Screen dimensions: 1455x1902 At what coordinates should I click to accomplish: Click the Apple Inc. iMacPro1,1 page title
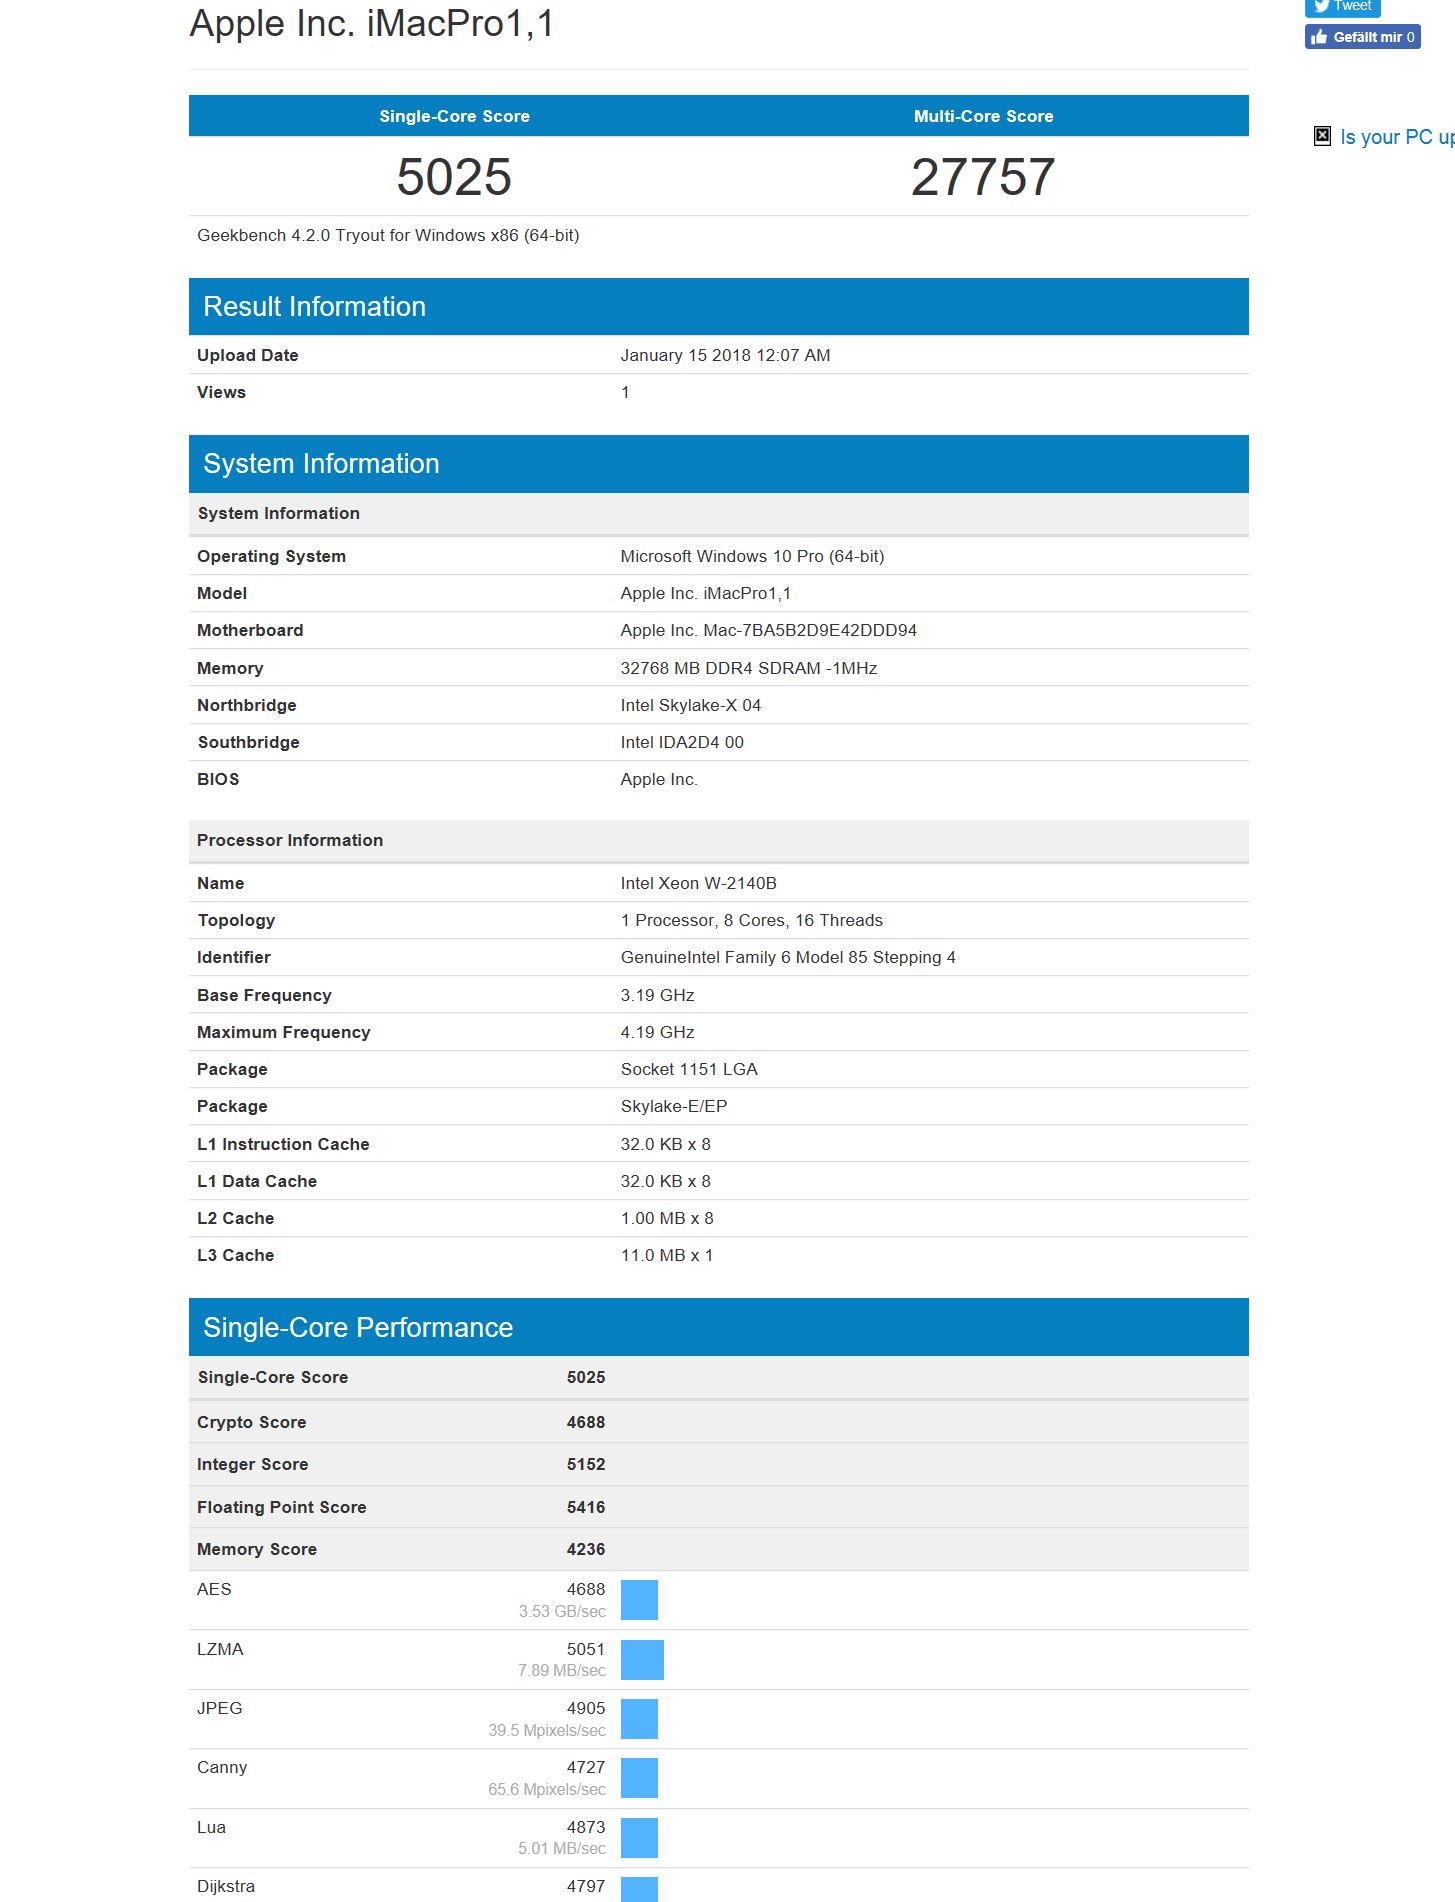click(372, 24)
